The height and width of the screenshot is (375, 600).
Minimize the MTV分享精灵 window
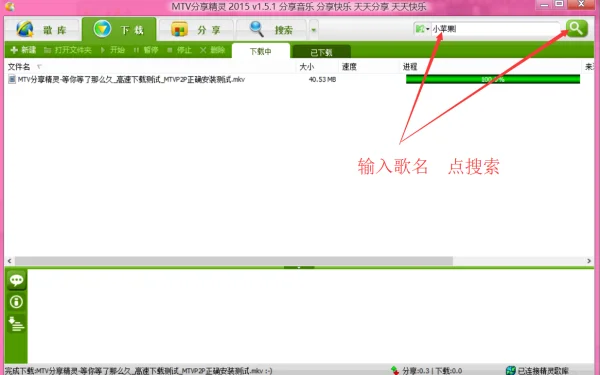point(544,5)
